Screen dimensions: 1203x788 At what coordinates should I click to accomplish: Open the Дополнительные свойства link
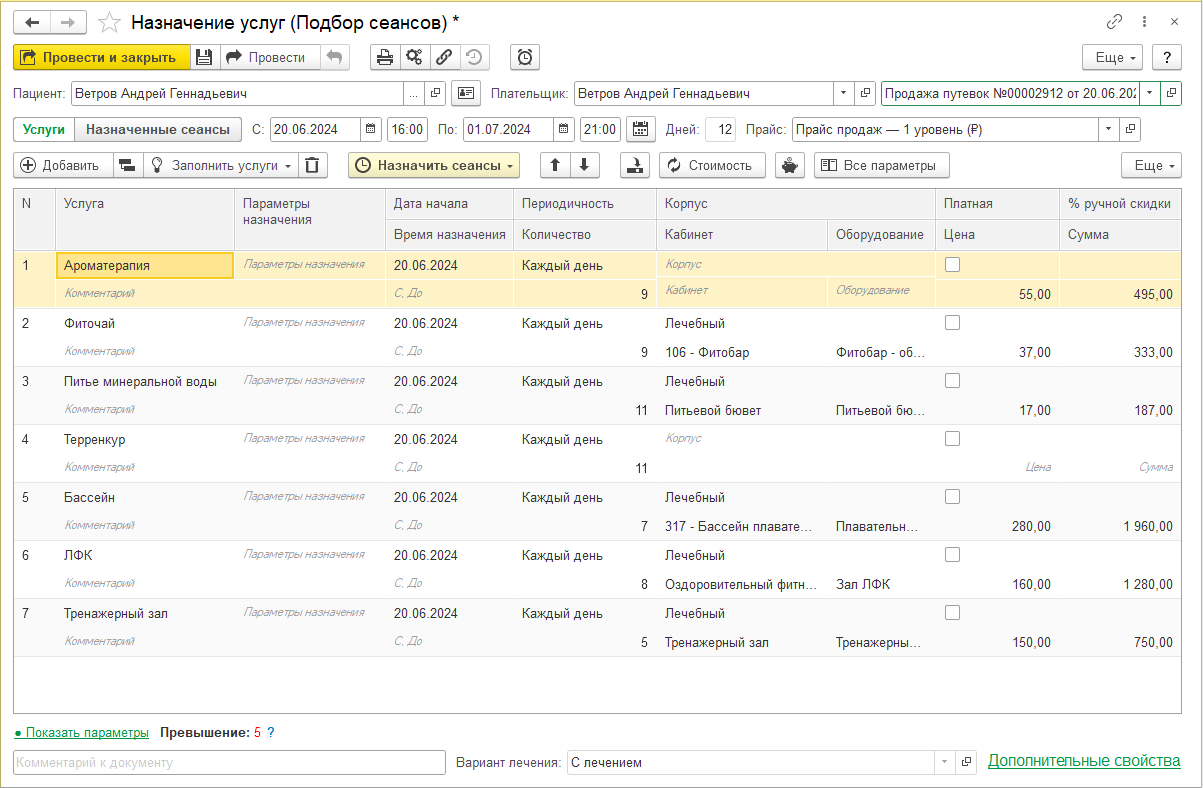tap(1084, 761)
